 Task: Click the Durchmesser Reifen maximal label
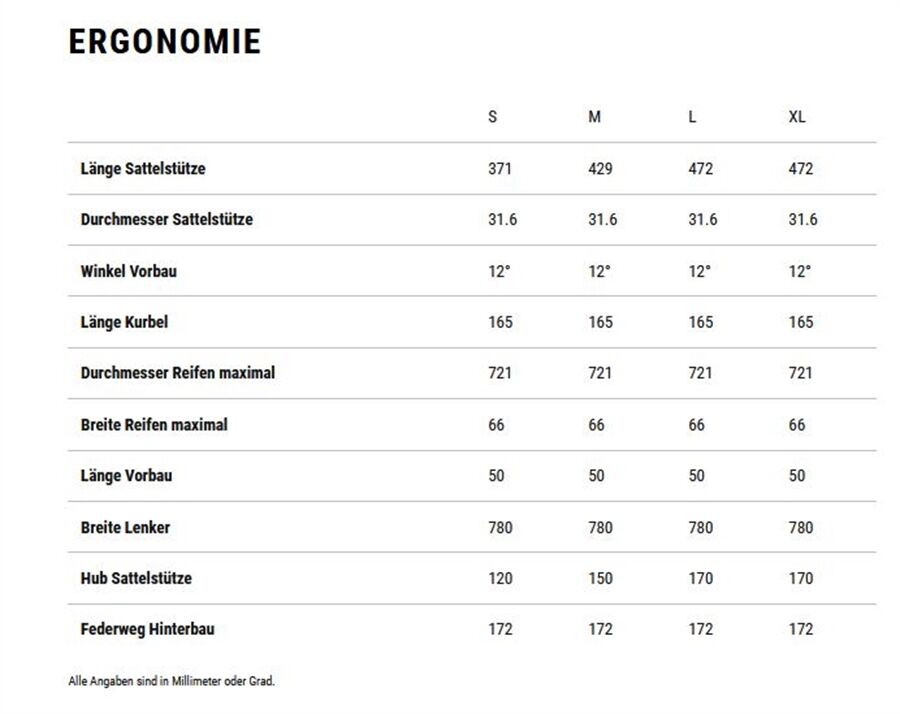(178, 373)
